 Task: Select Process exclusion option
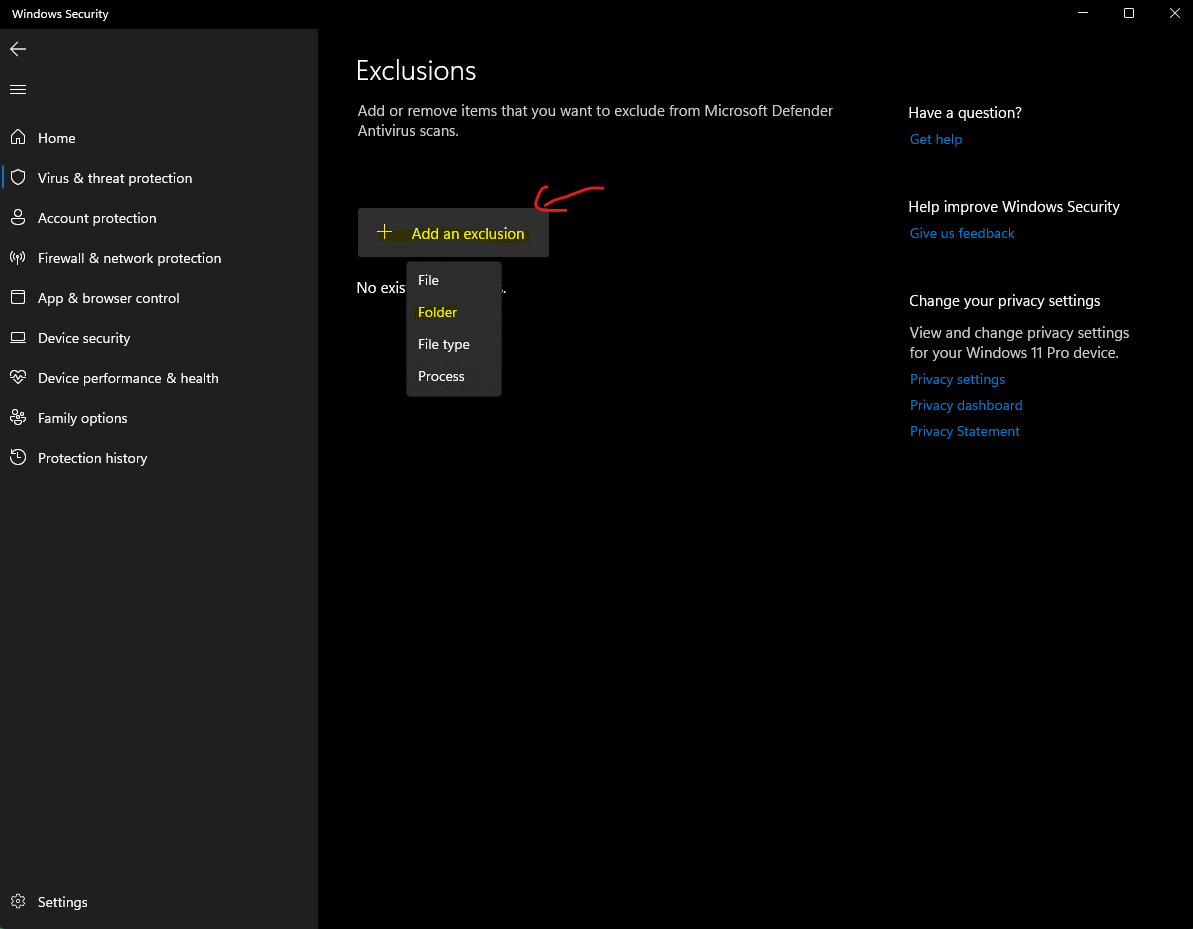pos(441,376)
